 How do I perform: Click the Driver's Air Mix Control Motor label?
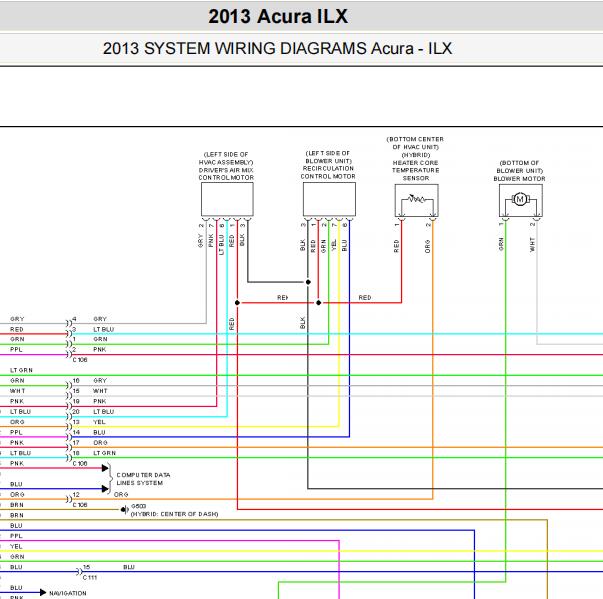226,166
